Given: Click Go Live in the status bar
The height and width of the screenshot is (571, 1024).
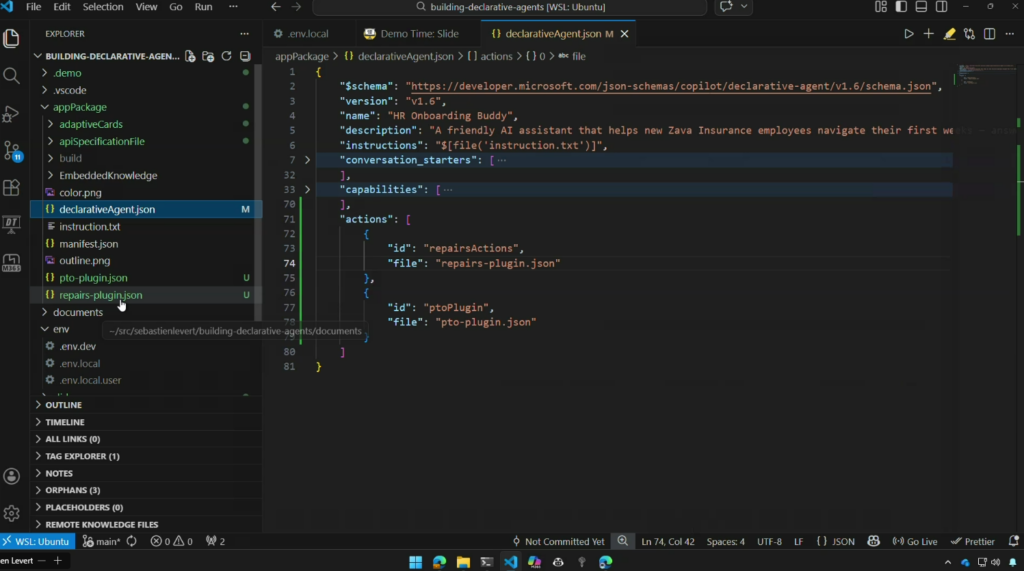Looking at the screenshot, I should point(914,541).
